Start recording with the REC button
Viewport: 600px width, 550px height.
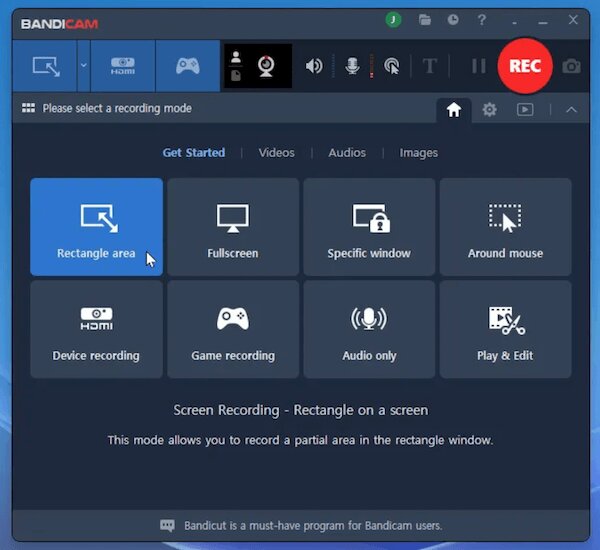click(x=525, y=66)
